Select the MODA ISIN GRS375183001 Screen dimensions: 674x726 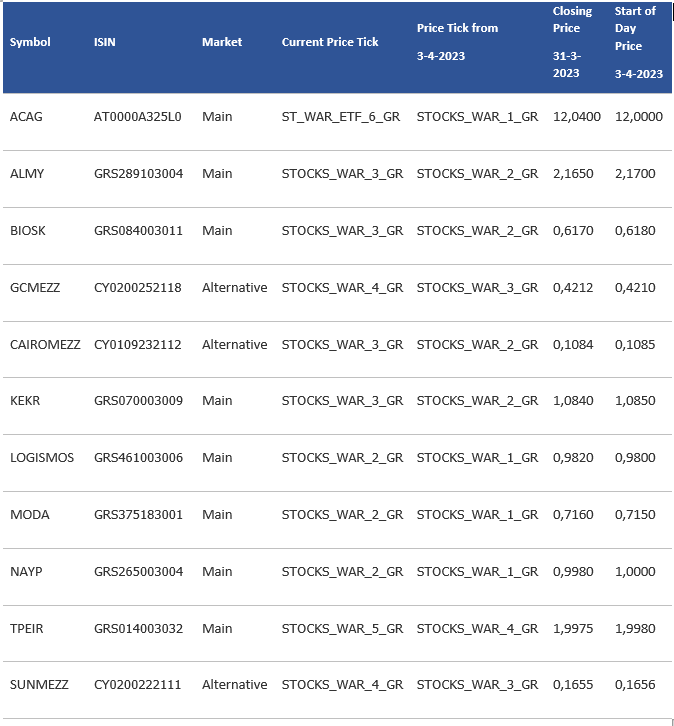click(x=138, y=515)
